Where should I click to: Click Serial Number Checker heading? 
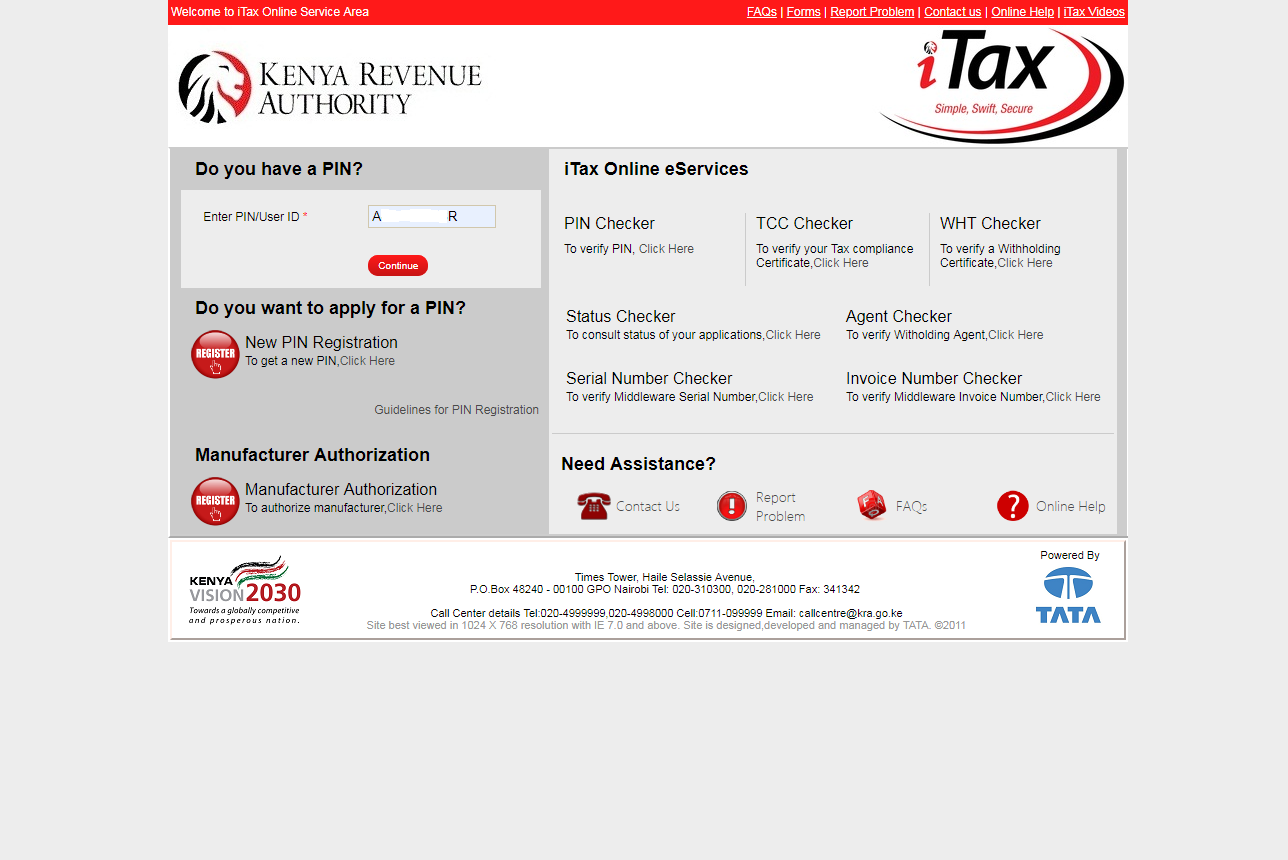[x=649, y=378]
